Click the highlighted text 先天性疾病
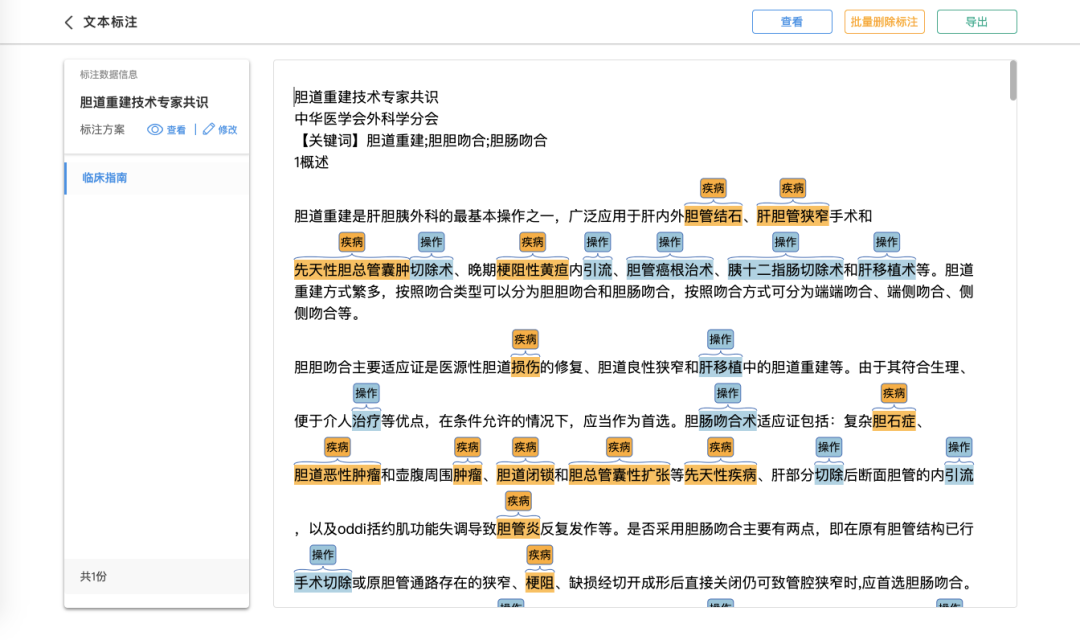The image size is (1080, 640). click(720, 475)
